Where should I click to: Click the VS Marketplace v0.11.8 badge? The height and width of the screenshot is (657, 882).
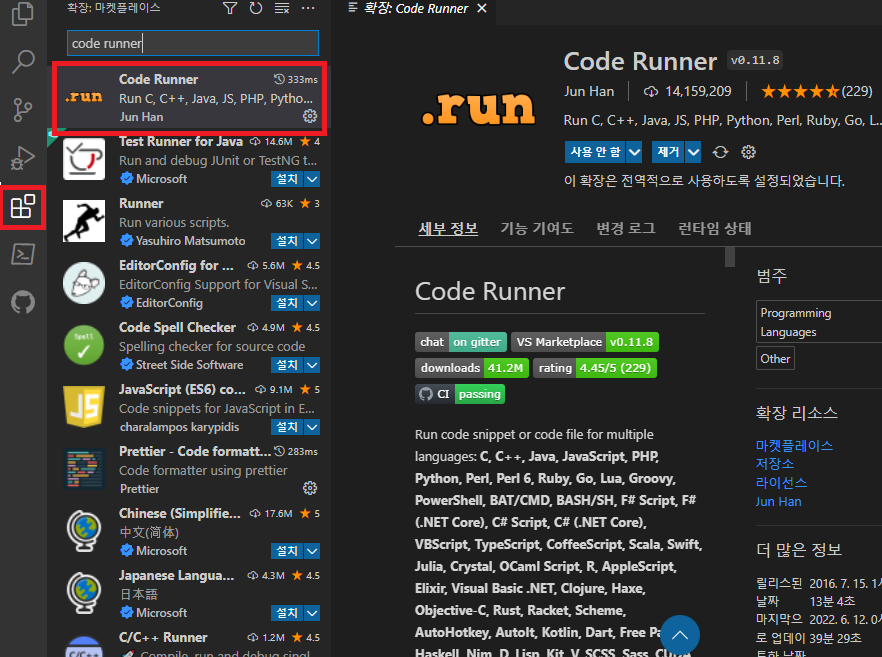click(584, 342)
